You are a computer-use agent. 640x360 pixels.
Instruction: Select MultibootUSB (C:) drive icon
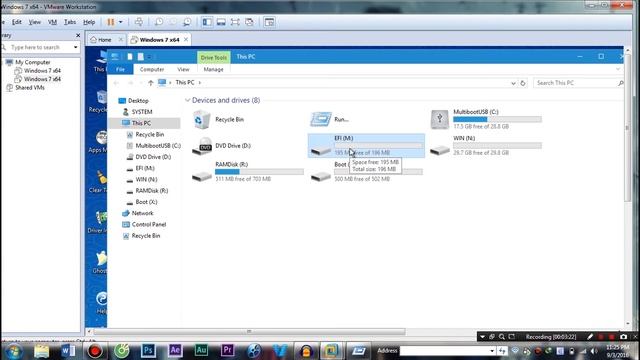(x=440, y=119)
